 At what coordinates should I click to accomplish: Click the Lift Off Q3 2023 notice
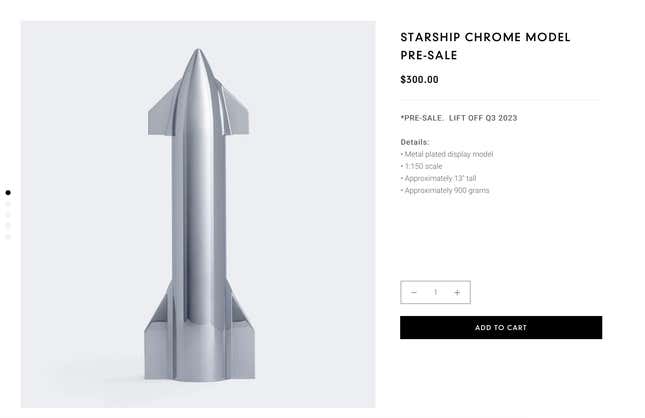click(458, 118)
